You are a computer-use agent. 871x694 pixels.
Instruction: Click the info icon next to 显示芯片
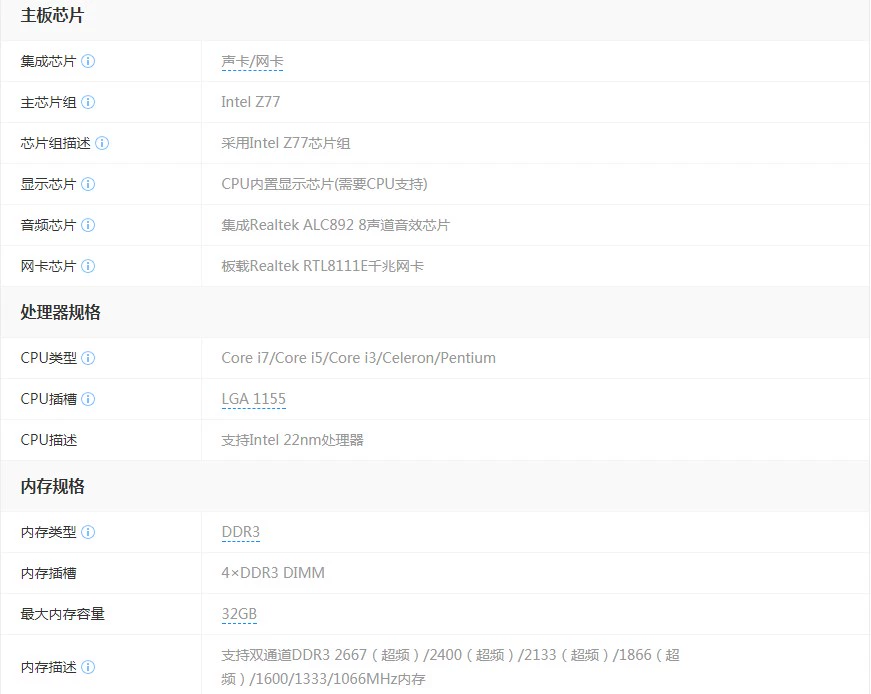[x=88, y=184]
